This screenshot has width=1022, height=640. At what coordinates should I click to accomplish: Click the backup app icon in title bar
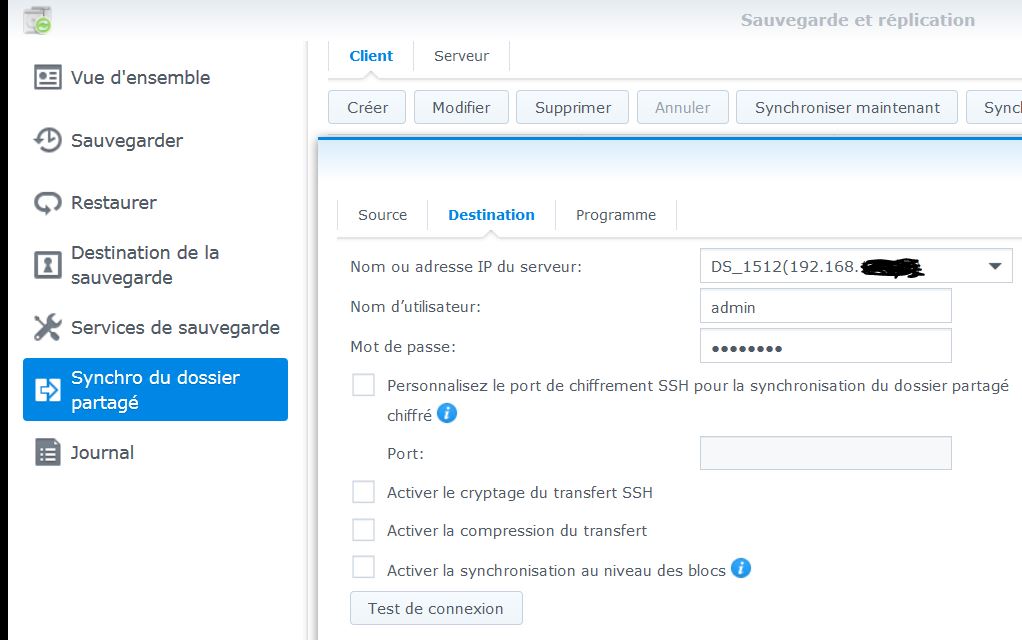coord(37,20)
